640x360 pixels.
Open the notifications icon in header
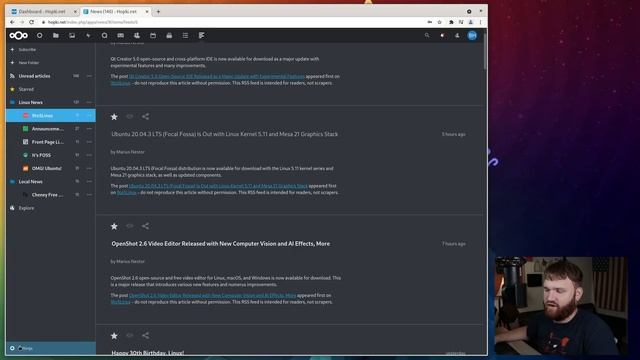[x=442, y=36]
